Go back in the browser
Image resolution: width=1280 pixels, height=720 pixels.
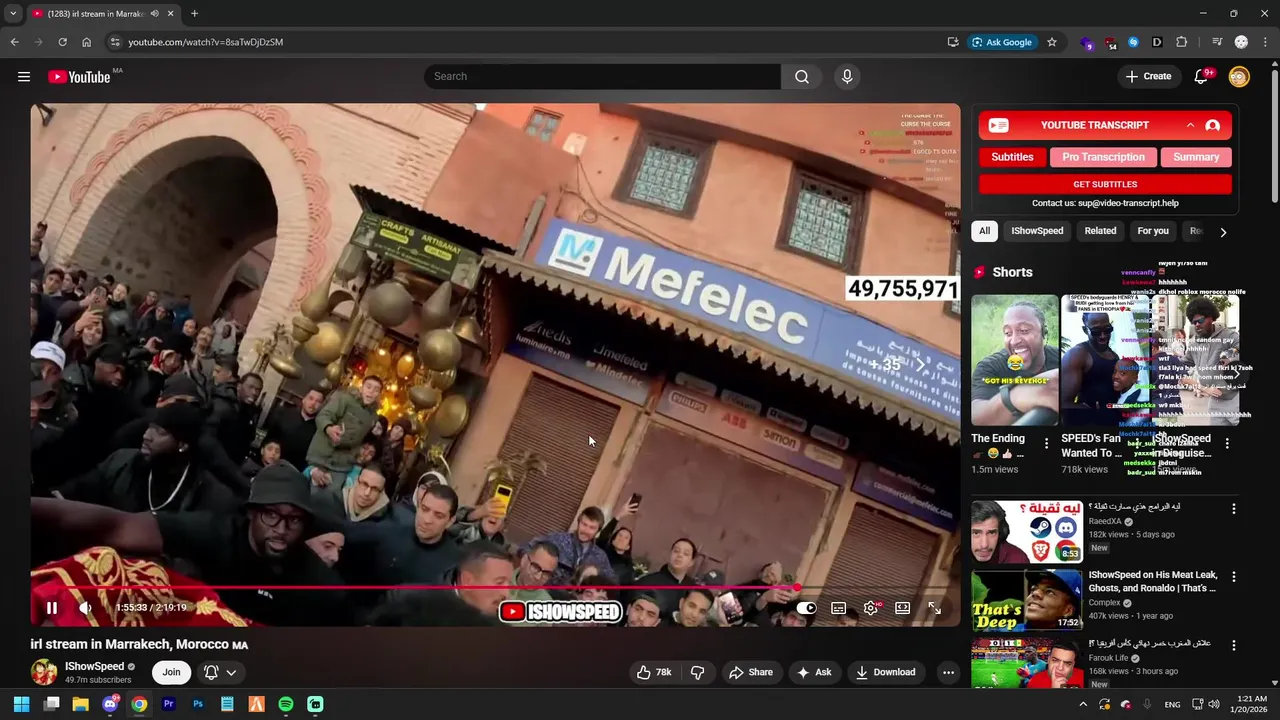(x=14, y=42)
